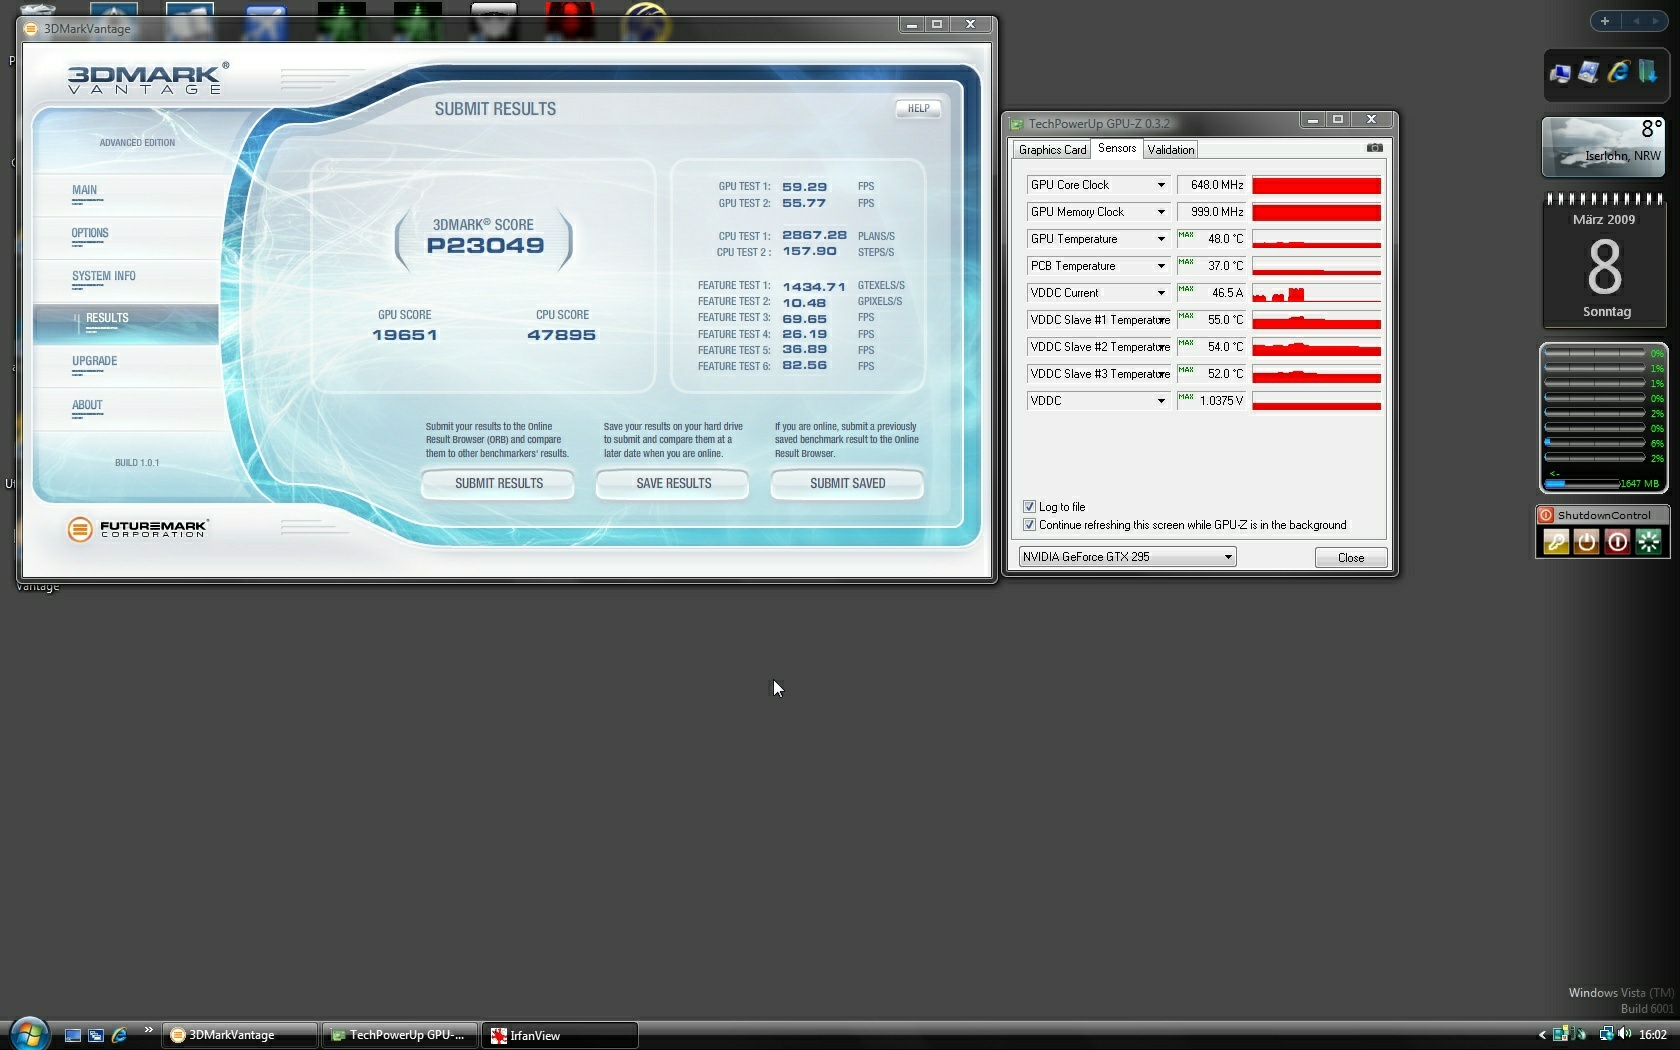Switch to the TechPowerUp GPU-Z taskbar button
The image size is (1680, 1050).
399,1035
